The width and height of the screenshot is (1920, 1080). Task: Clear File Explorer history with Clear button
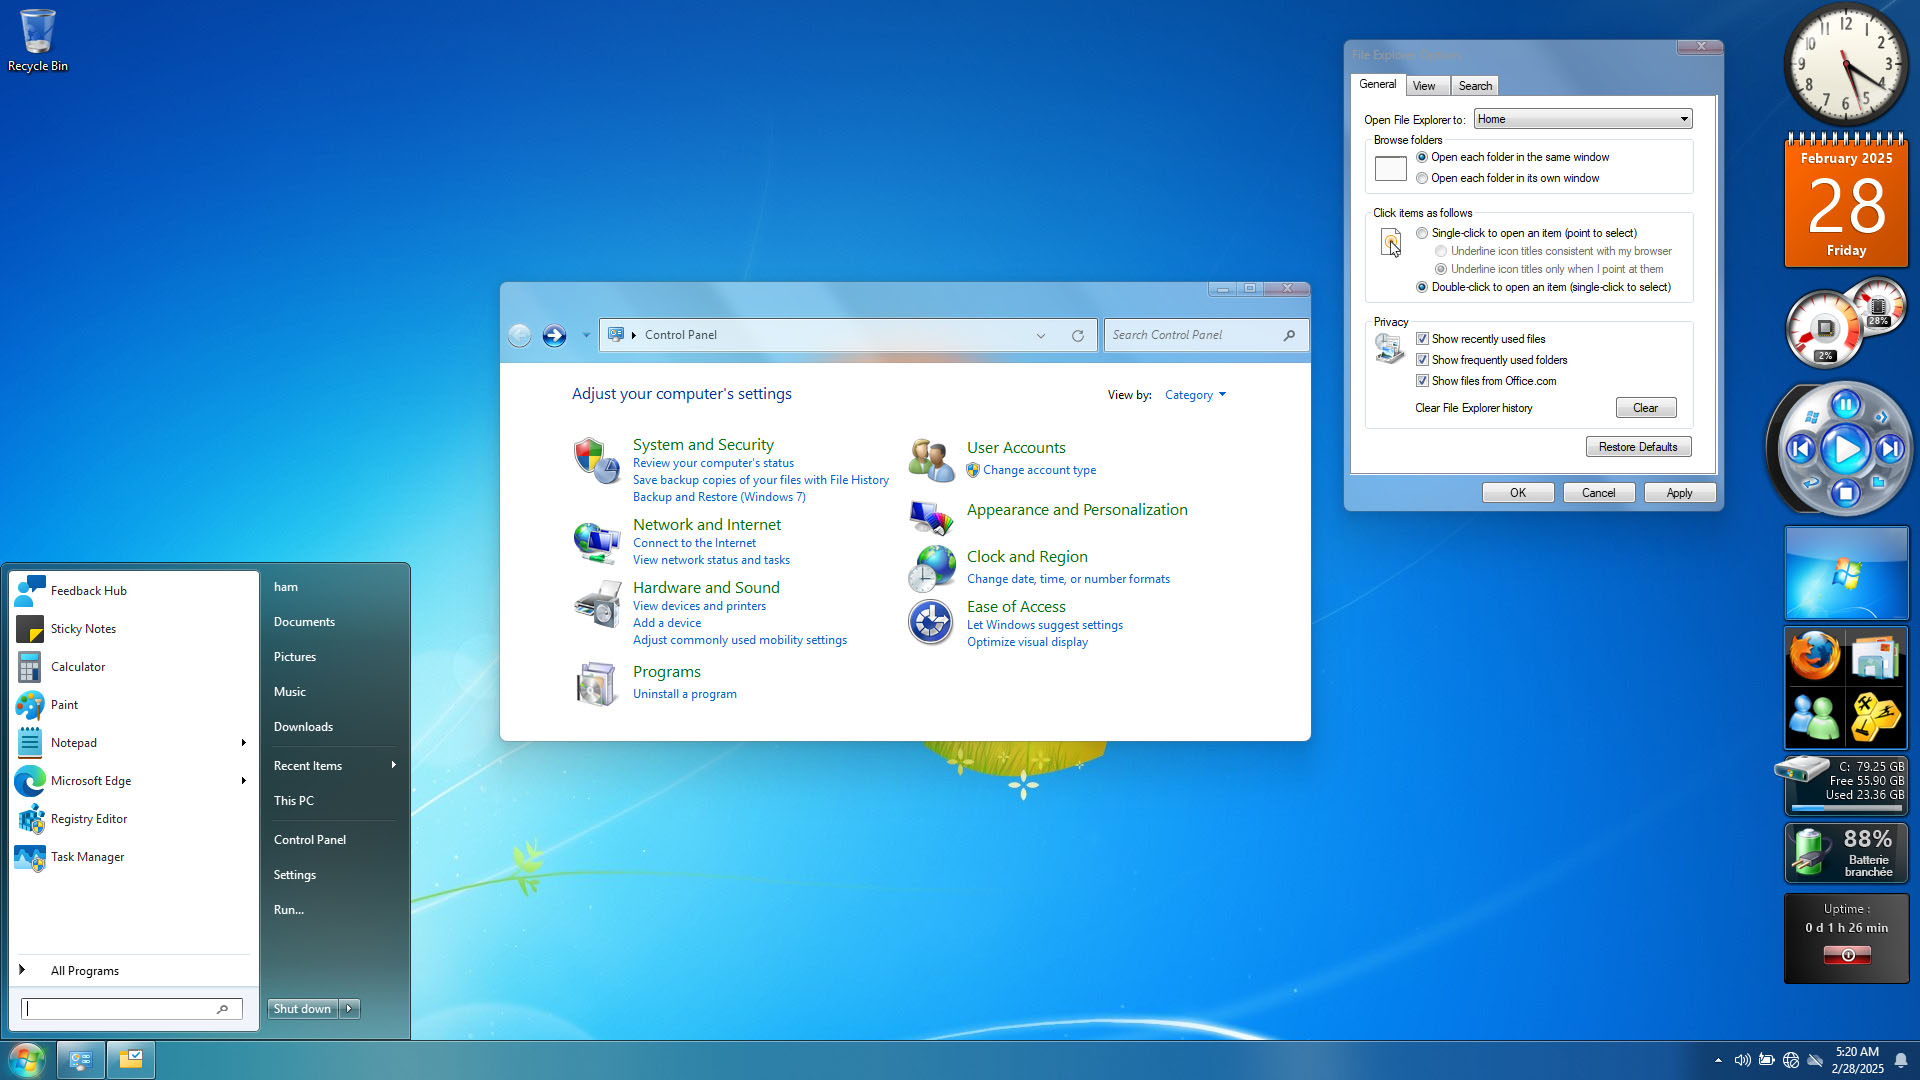[1645, 407]
